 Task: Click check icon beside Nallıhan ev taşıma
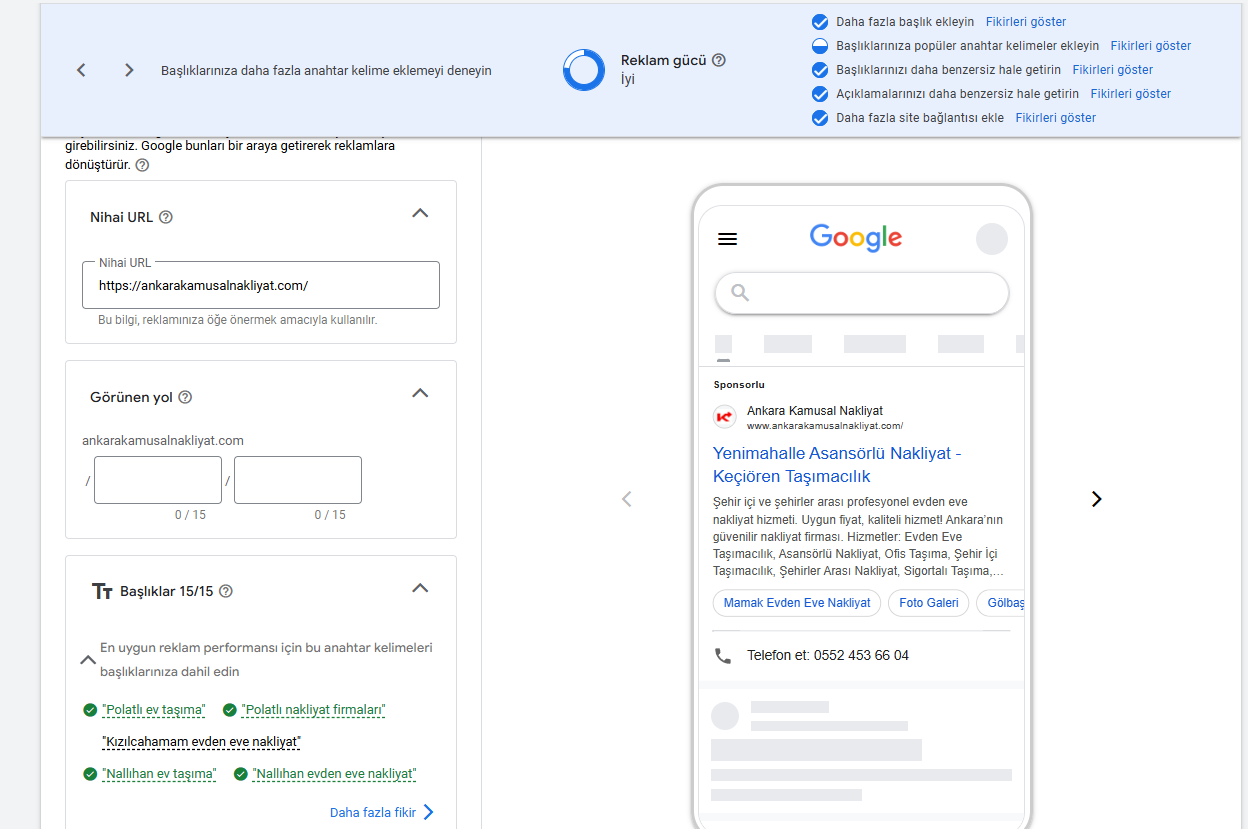tap(90, 774)
